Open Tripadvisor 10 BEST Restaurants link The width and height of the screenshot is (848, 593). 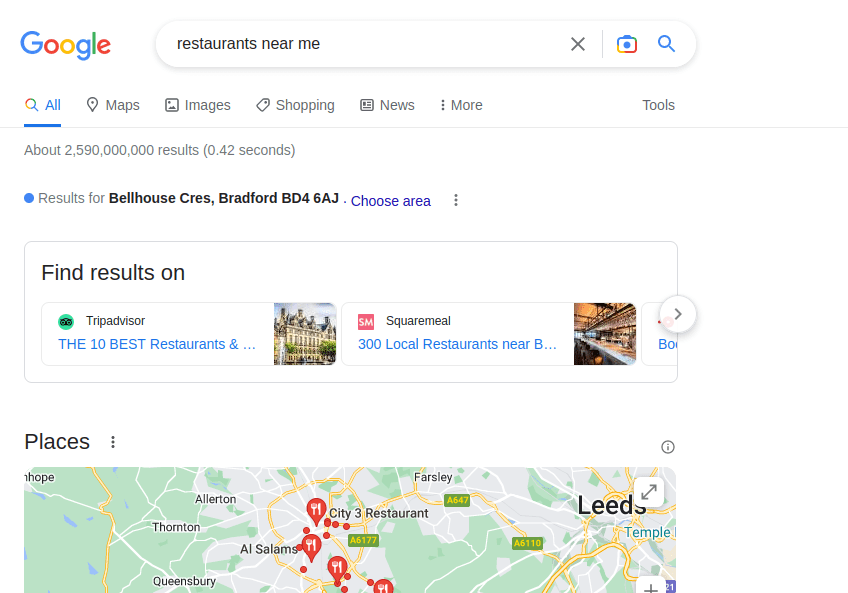(157, 344)
